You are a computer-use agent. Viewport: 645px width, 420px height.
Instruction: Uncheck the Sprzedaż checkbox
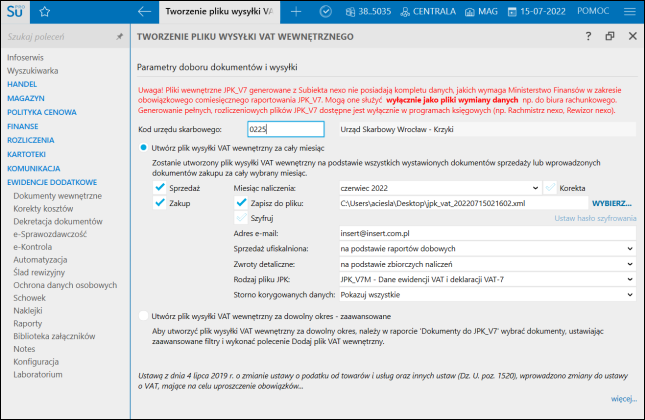coord(160,188)
